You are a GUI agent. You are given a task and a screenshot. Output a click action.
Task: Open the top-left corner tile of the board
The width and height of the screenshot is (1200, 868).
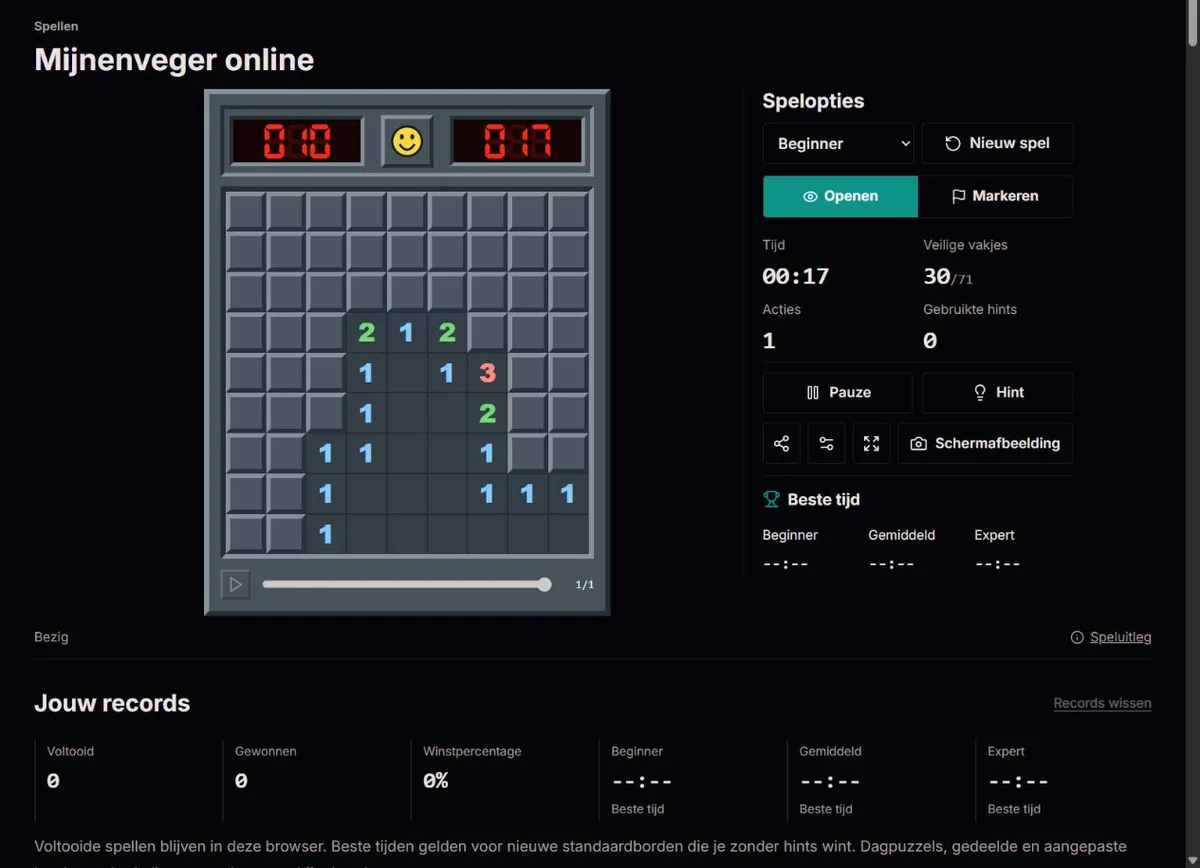(x=245, y=212)
